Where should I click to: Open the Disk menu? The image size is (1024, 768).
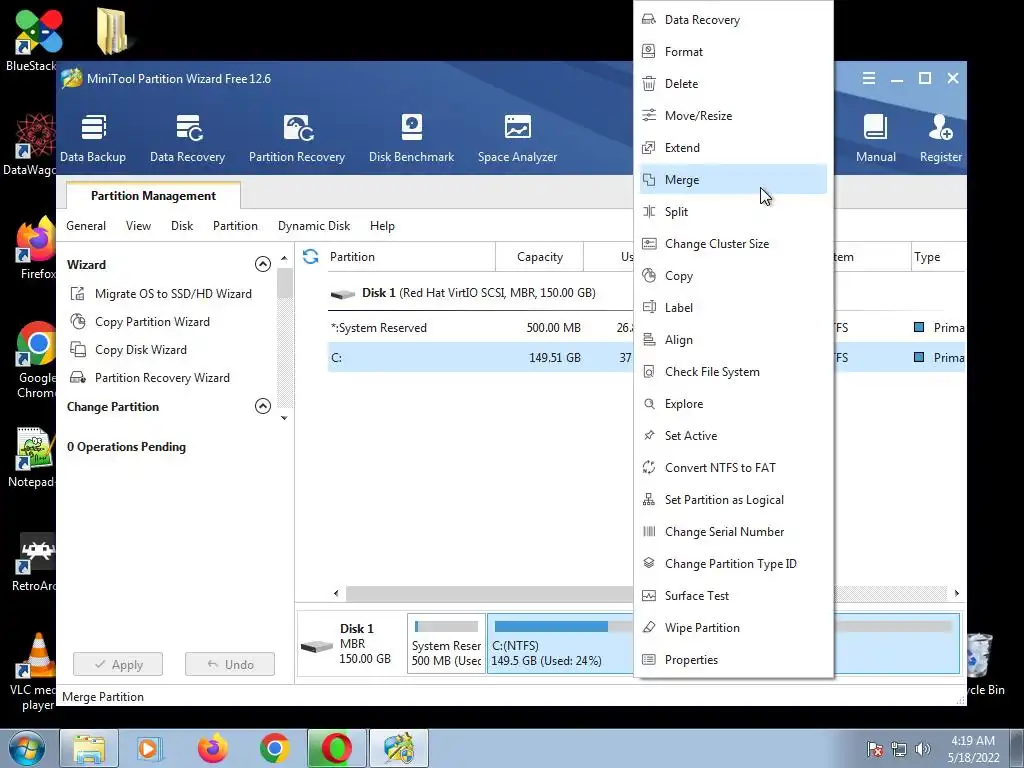click(x=182, y=226)
